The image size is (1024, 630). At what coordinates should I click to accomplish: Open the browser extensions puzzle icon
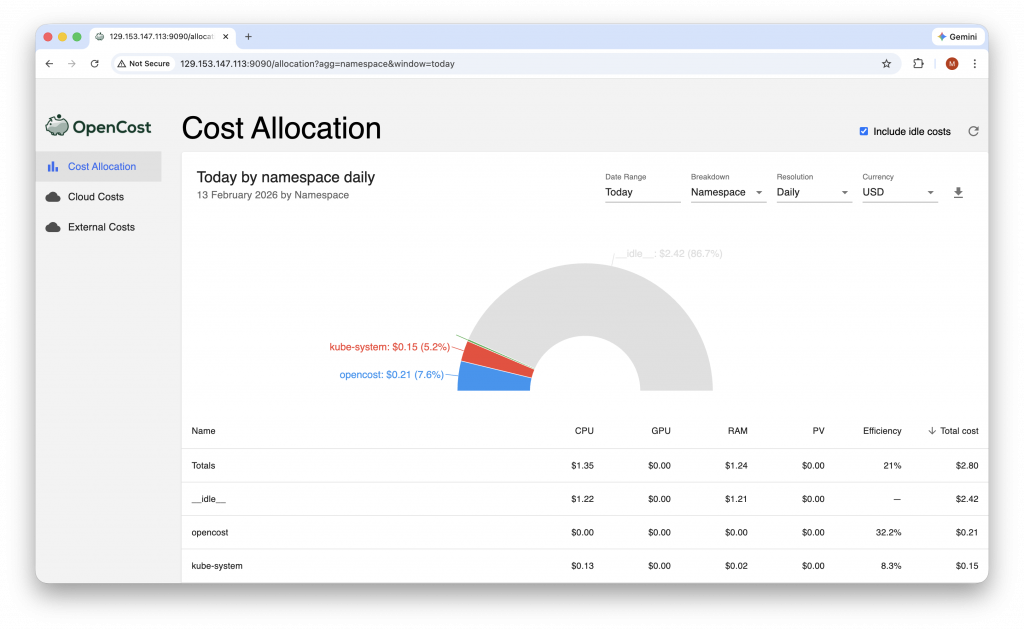coord(918,63)
